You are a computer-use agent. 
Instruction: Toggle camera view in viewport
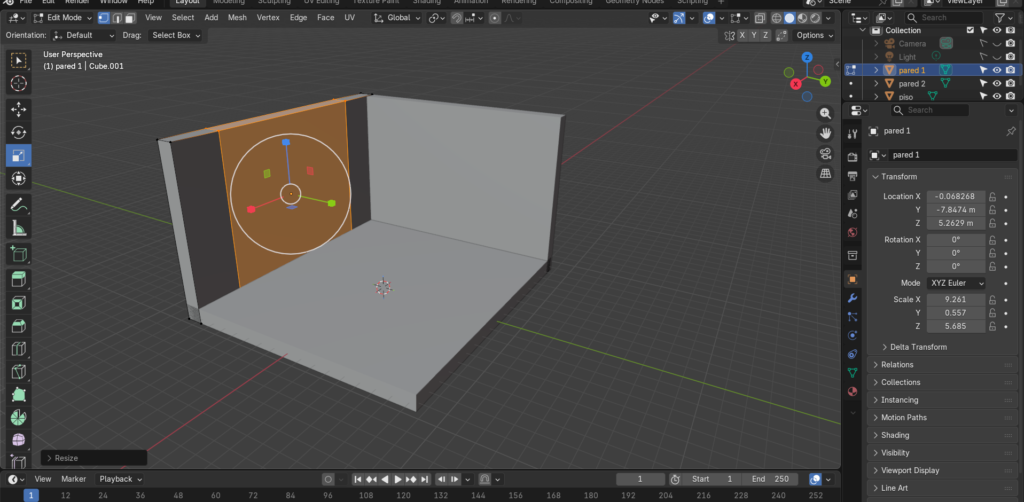coord(825,153)
